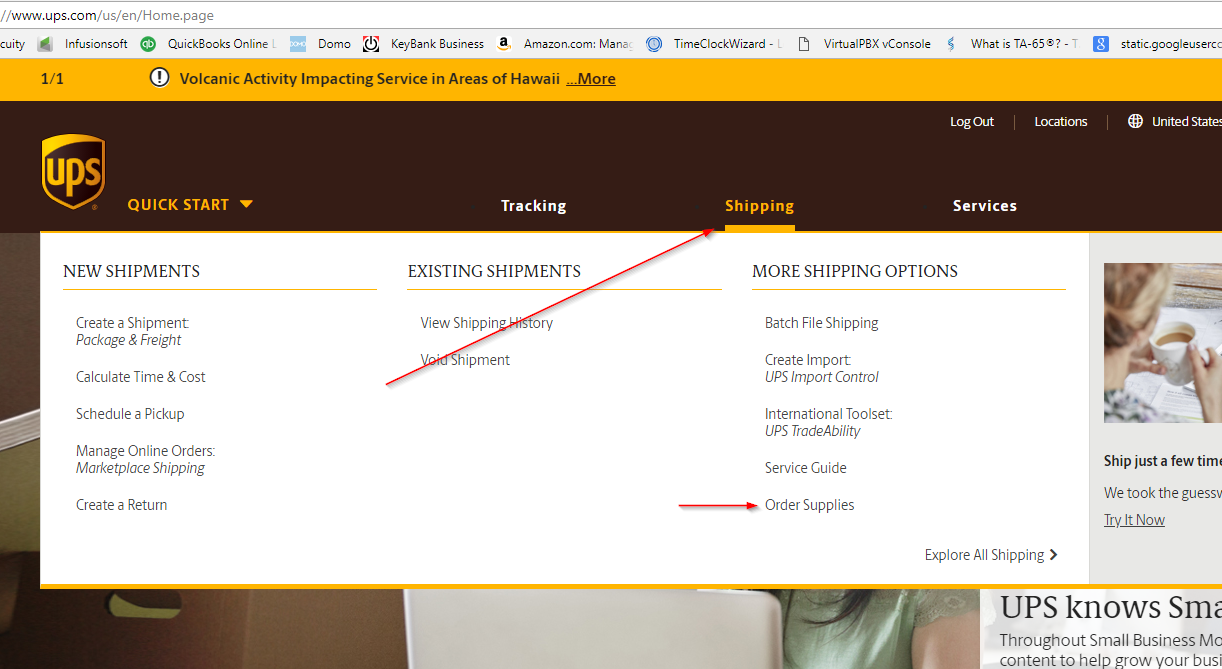This screenshot has width=1222, height=669.
Task: Click Schedule a Pickup
Action: [130, 414]
